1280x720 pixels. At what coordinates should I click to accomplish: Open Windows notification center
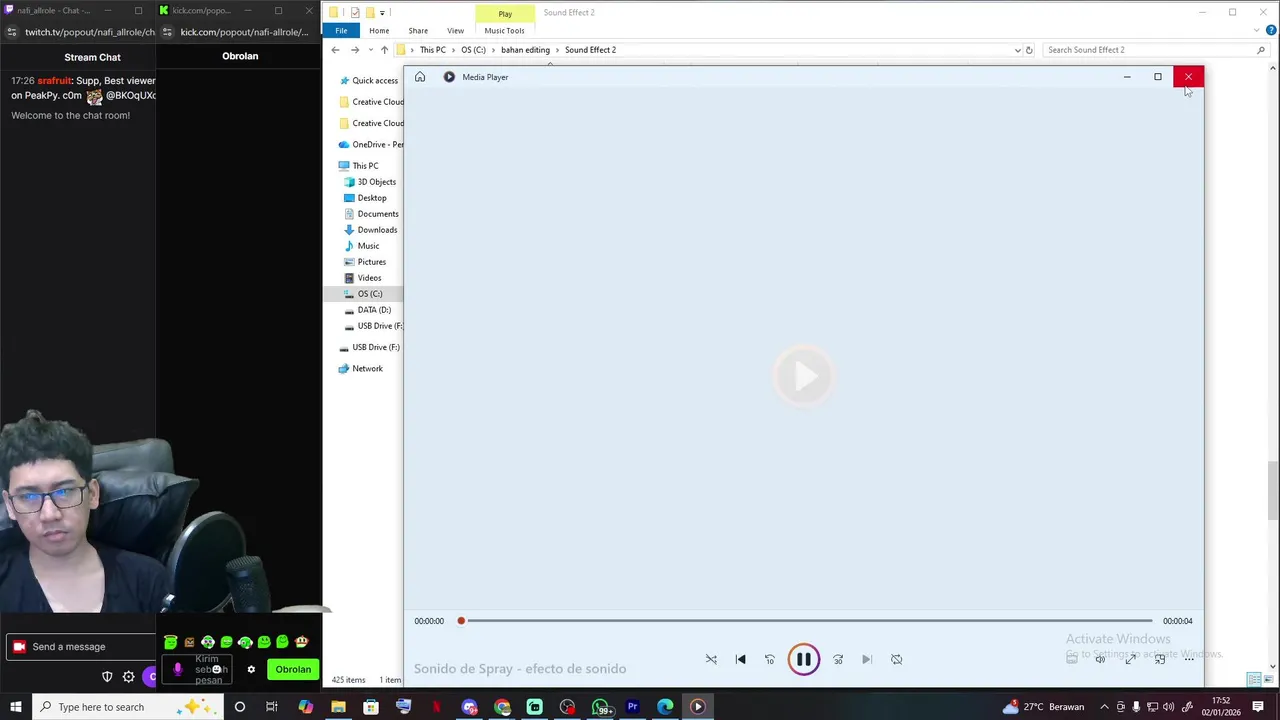[x=1258, y=707]
